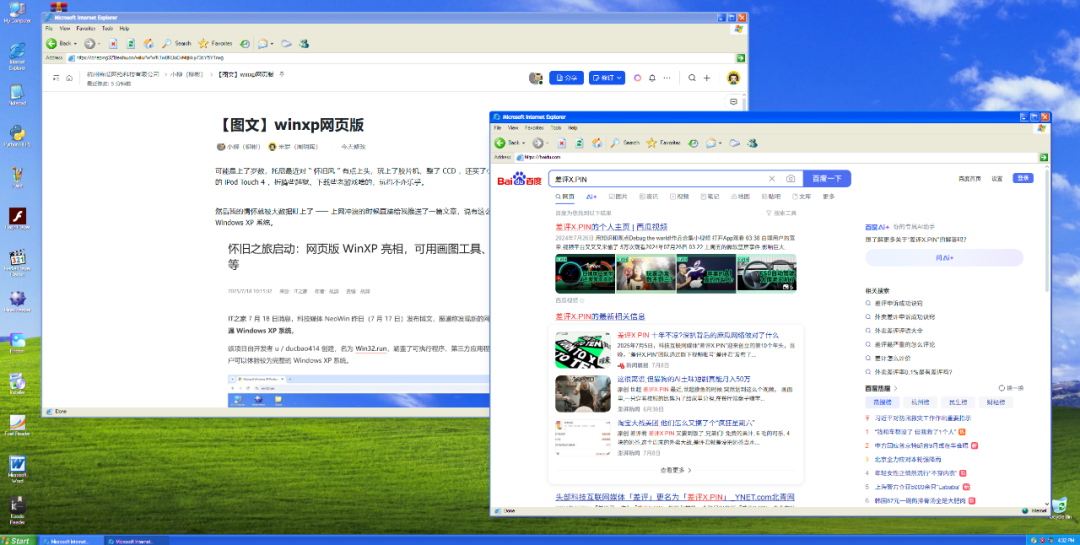Image resolution: width=1080 pixels, height=545 pixels.
Task: Open the 差评X.PIN的最新相关信息 heading link
Action: coord(600,316)
